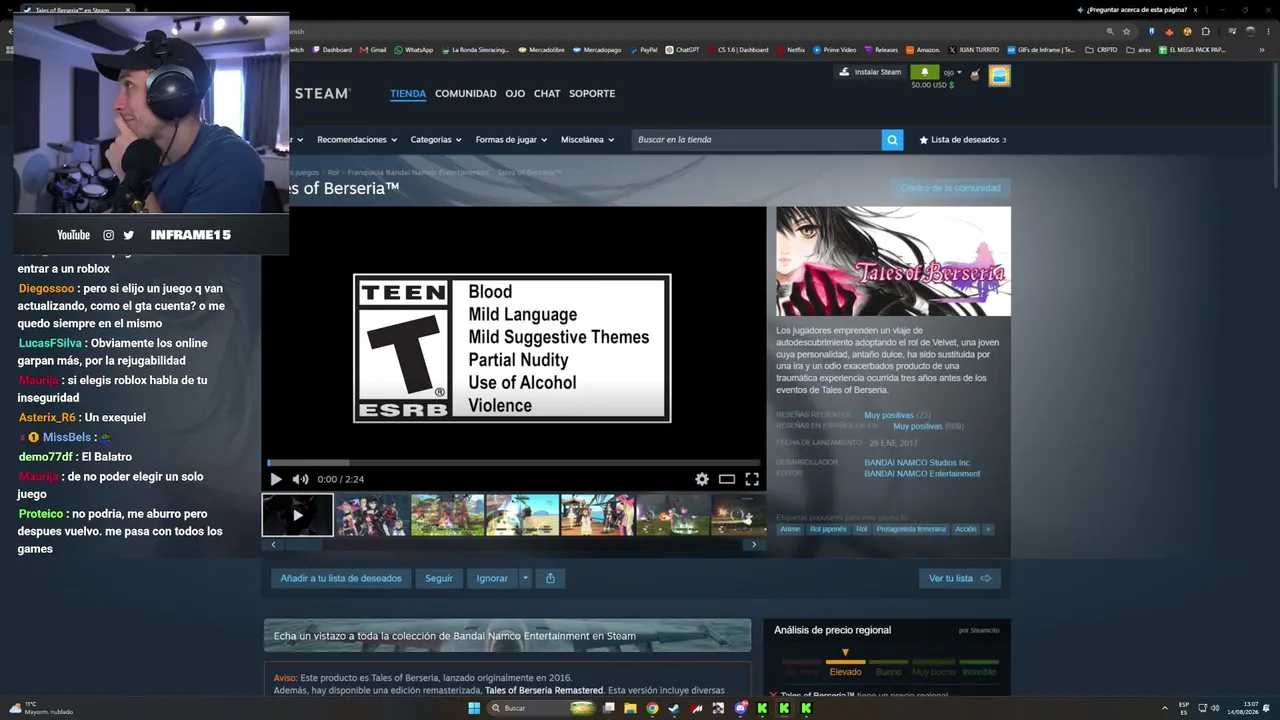Open the CRIPTO bookmarks folder
The image size is (1280, 720).
pos(1101,50)
